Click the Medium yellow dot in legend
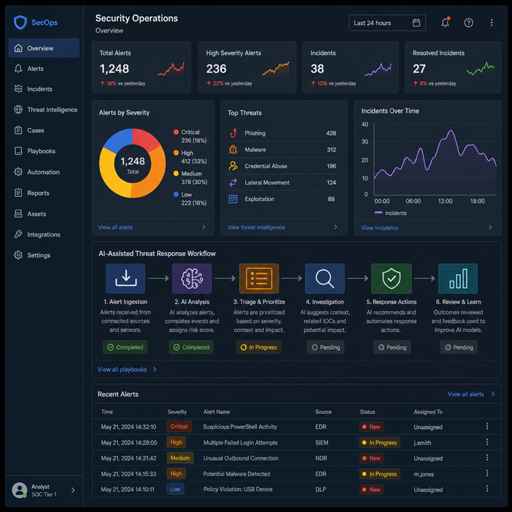The image size is (512, 512). [176, 173]
